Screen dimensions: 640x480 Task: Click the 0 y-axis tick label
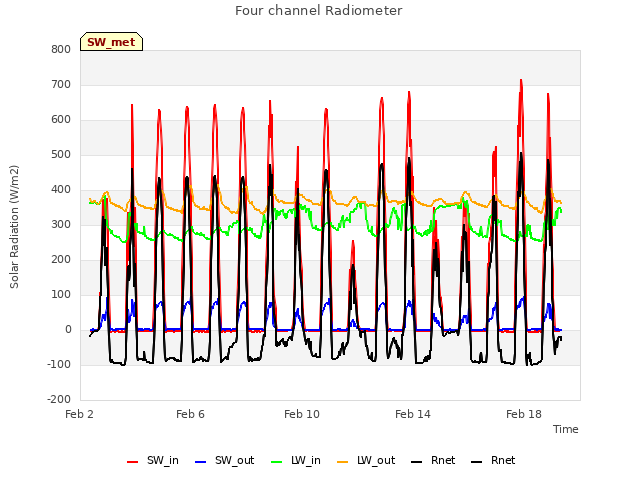68,330
